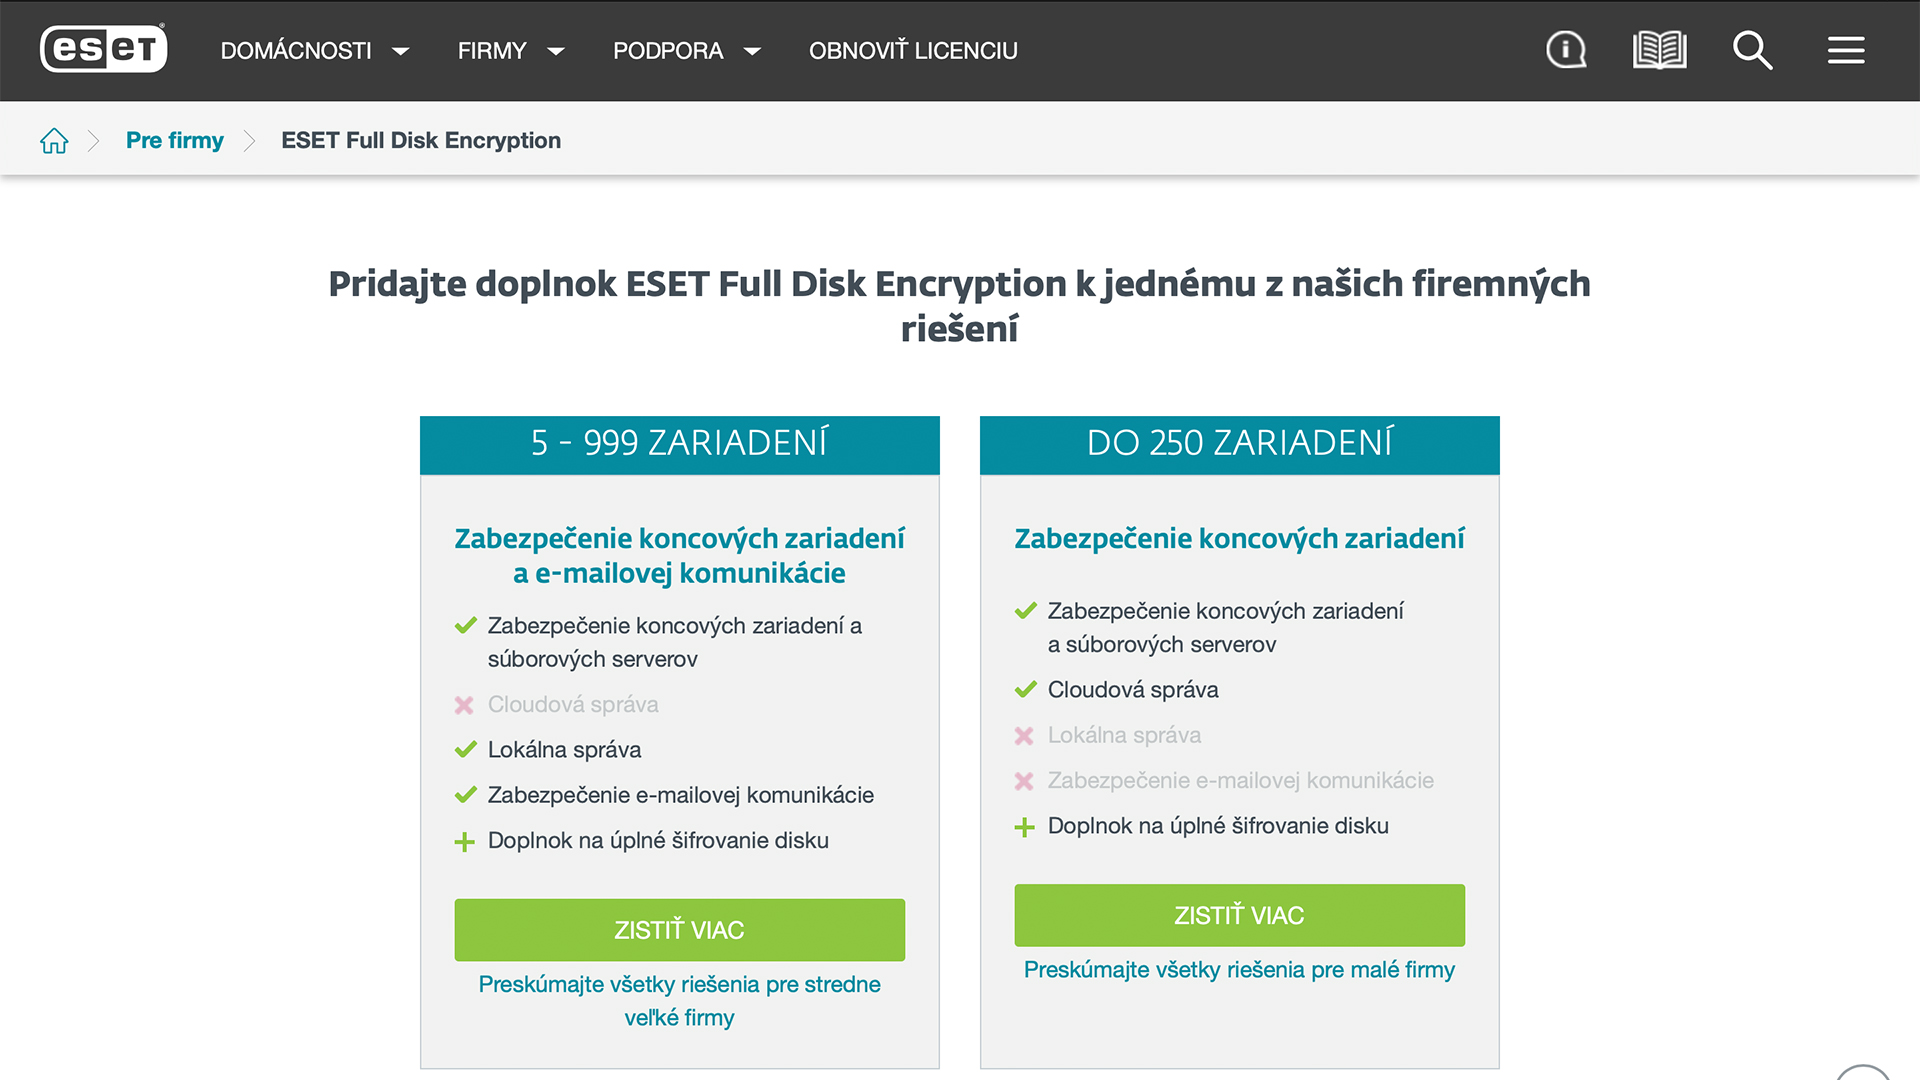This screenshot has height=1080, width=1920.
Task: Open Preskúmajte riešenia pre stredne veľké firmy
Action: pyautogui.click(x=680, y=1001)
